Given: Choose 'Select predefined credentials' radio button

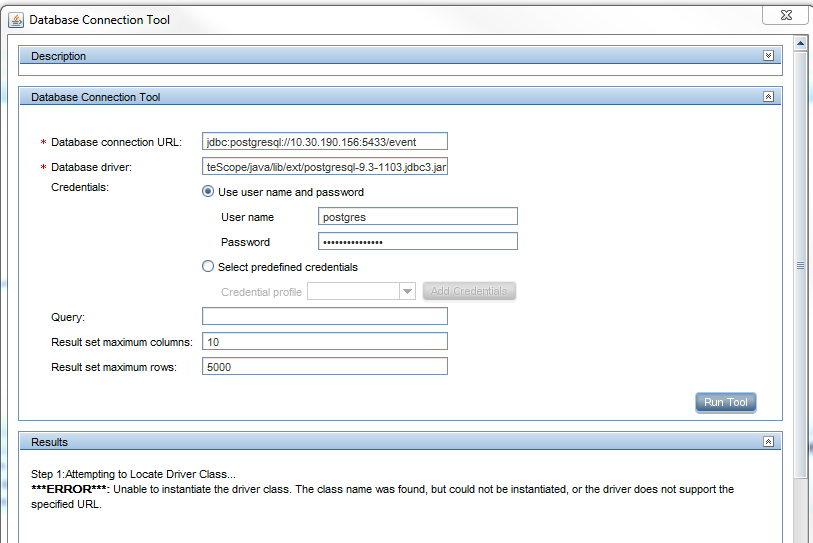Looking at the screenshot, I should coord(208,267).
